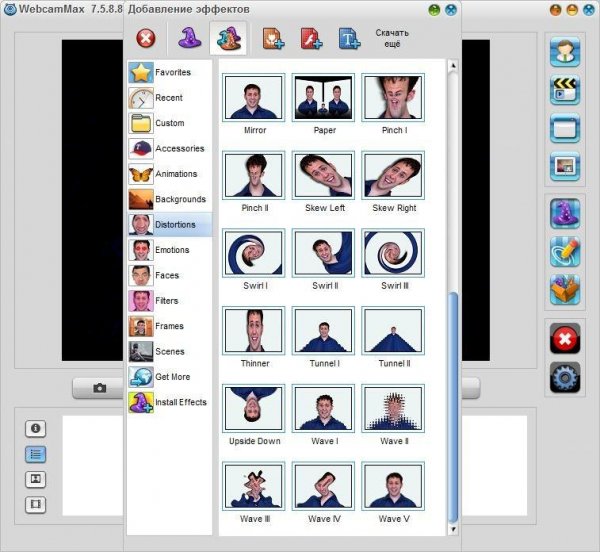This screenshot has height=552, width=600.
Task: Click the info icon button at bottom left
Action: 36,428
